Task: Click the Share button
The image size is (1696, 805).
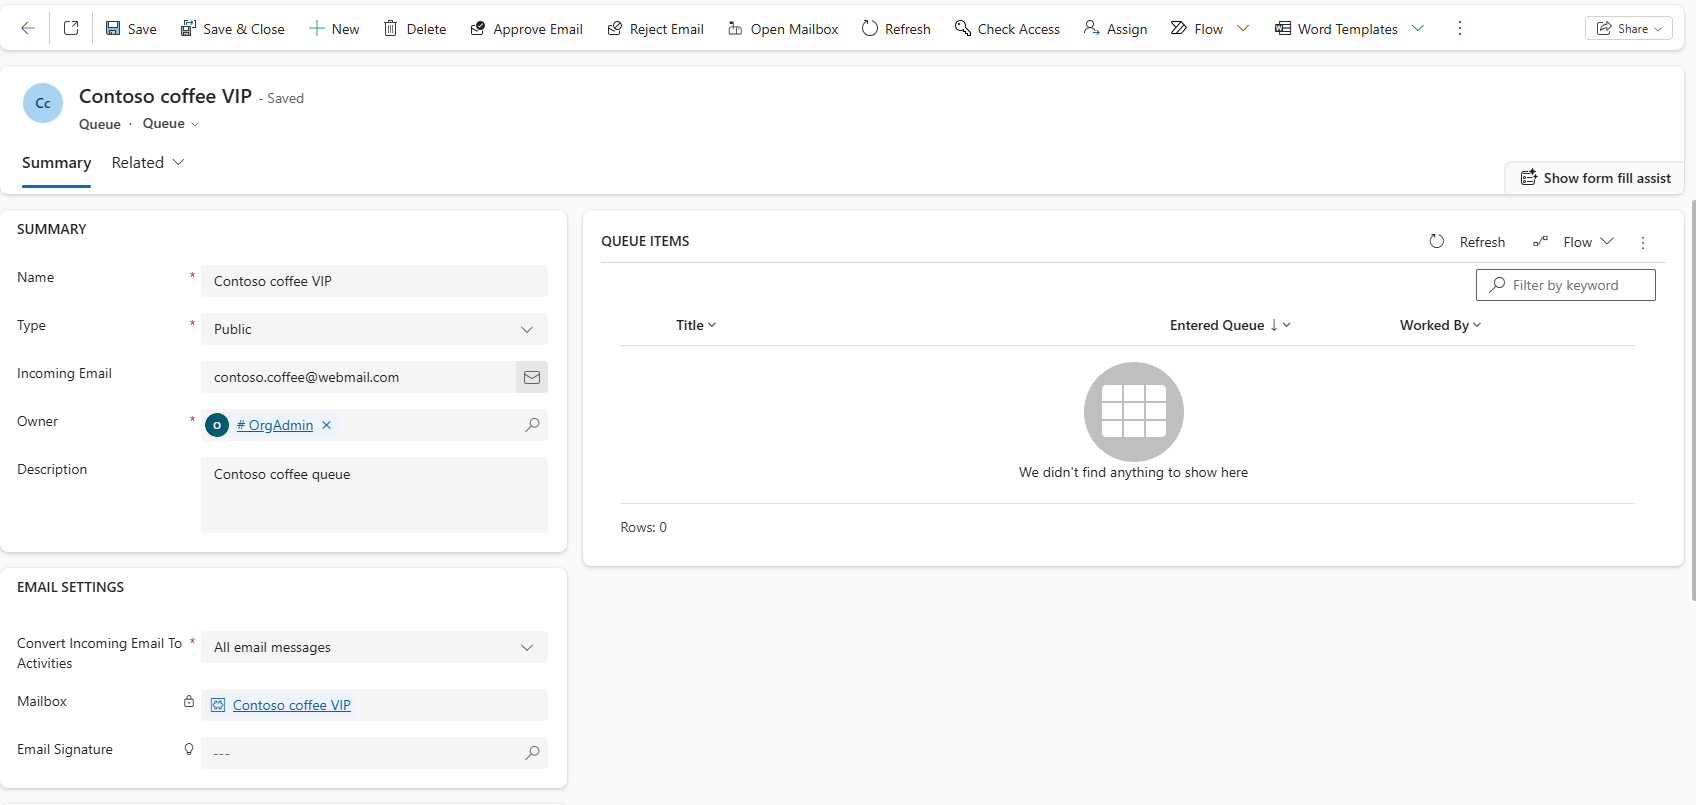Action: coord(1629,28)
